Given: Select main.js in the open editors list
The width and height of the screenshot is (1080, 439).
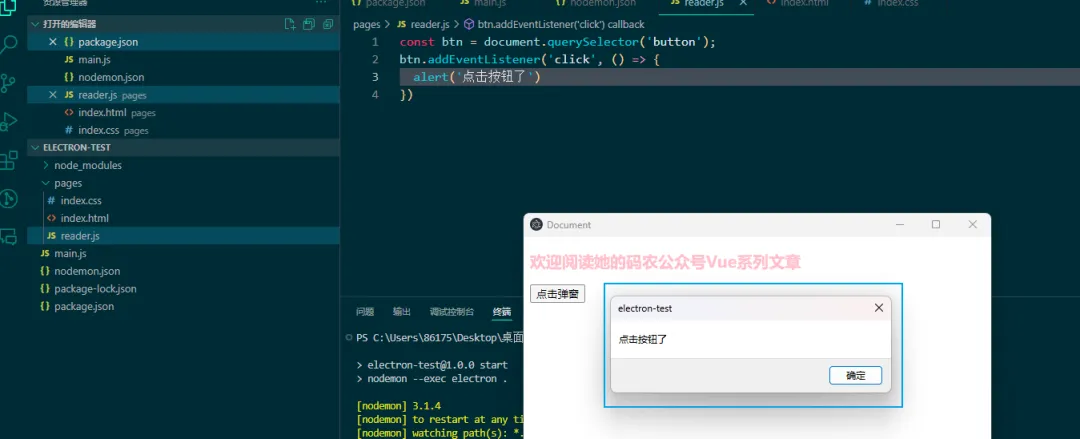Looking at the screenshot, I should click(x=94, y=60).
